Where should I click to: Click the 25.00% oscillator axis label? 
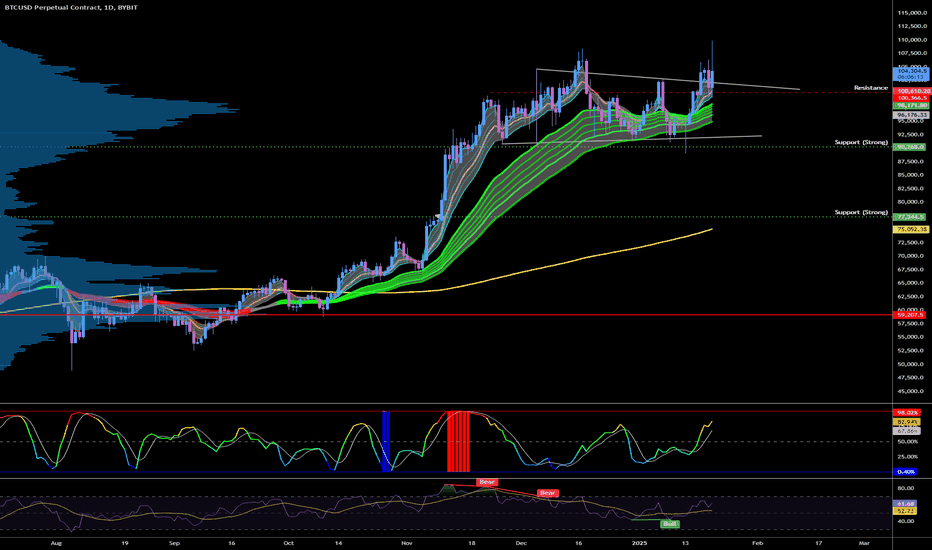[x=908, y=457]
